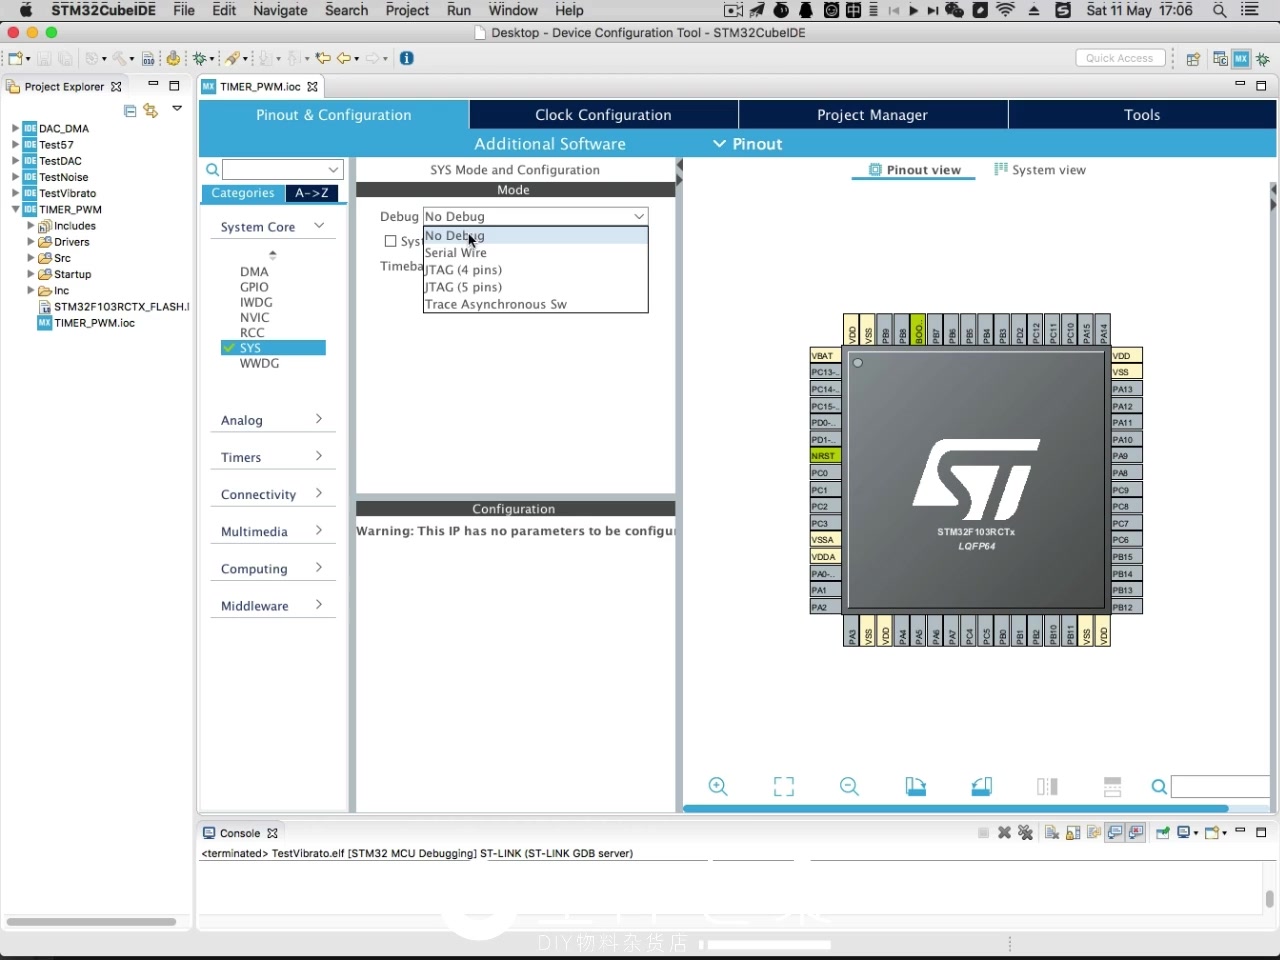Image resolution: width=1280 pixels, height=960 pixels.
Task: Click the blue information icon in toolbar
Action: tap(407, 58)
